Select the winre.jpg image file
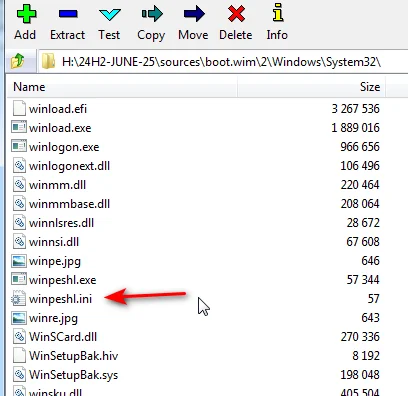 point(53,318)
